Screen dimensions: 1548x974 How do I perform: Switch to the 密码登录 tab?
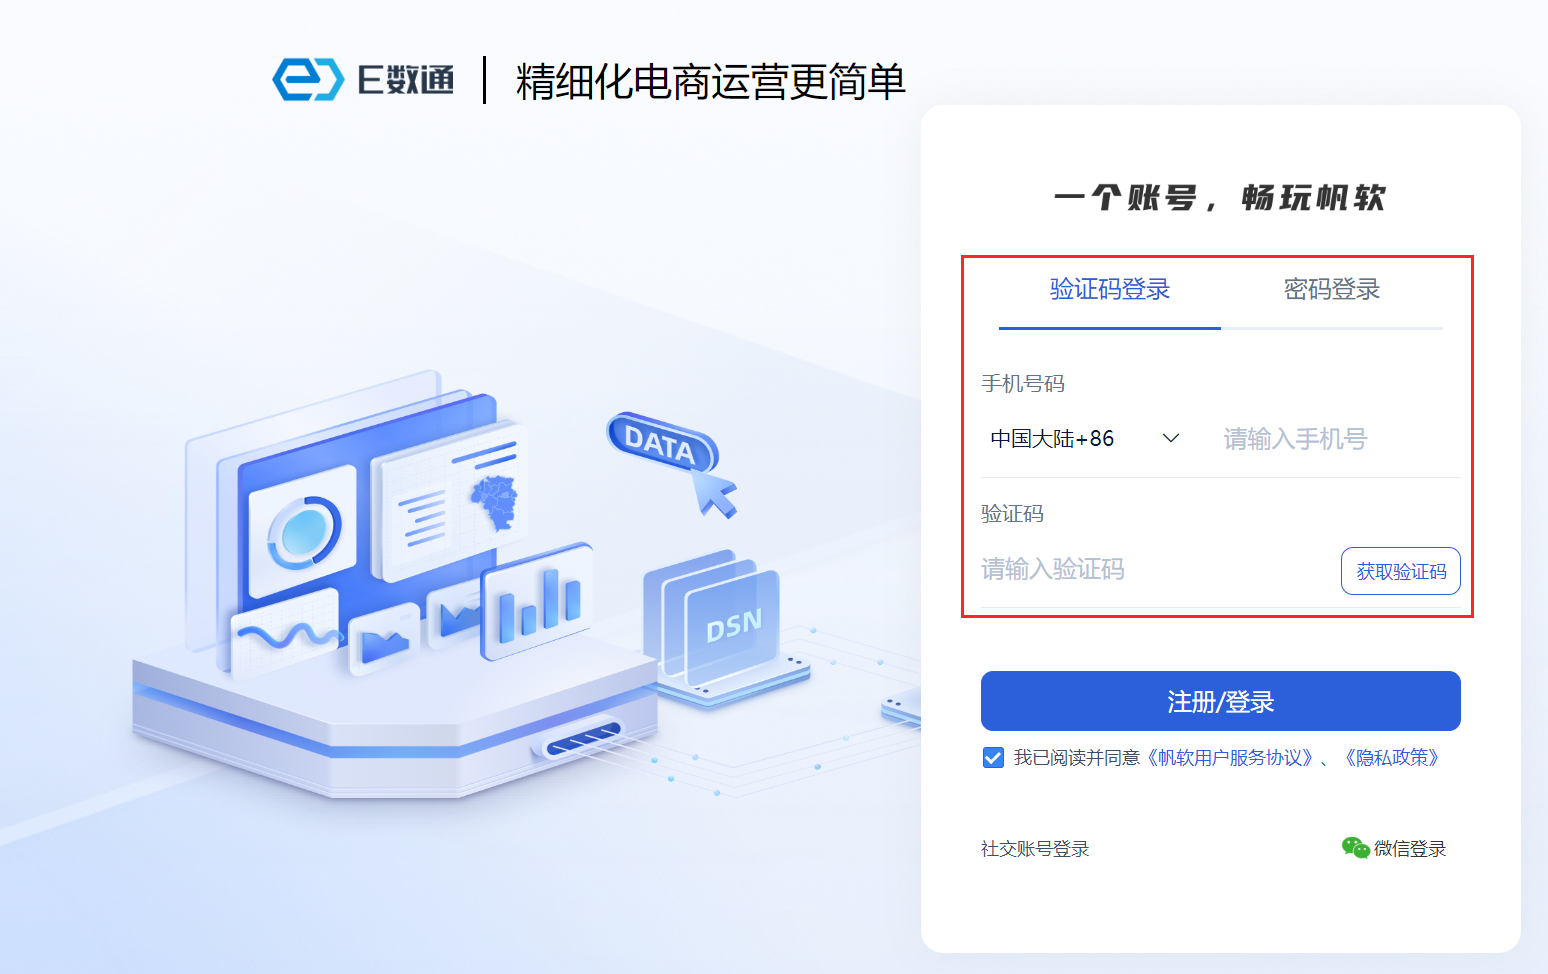tap(1332, 290)
